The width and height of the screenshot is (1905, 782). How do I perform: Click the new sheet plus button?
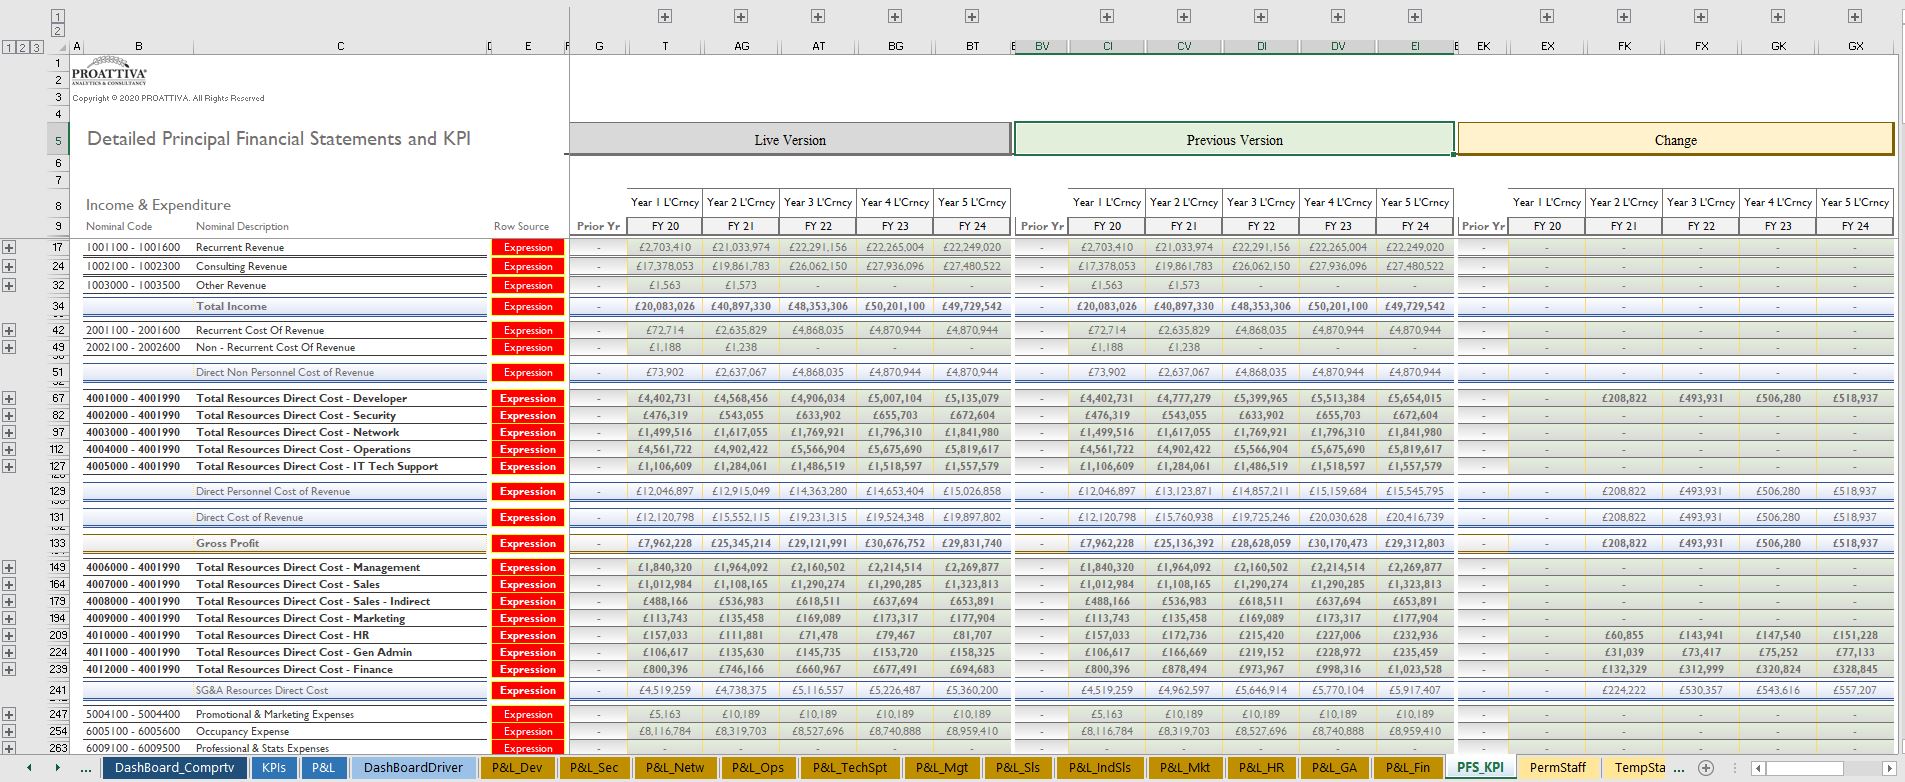[1706, 768]
